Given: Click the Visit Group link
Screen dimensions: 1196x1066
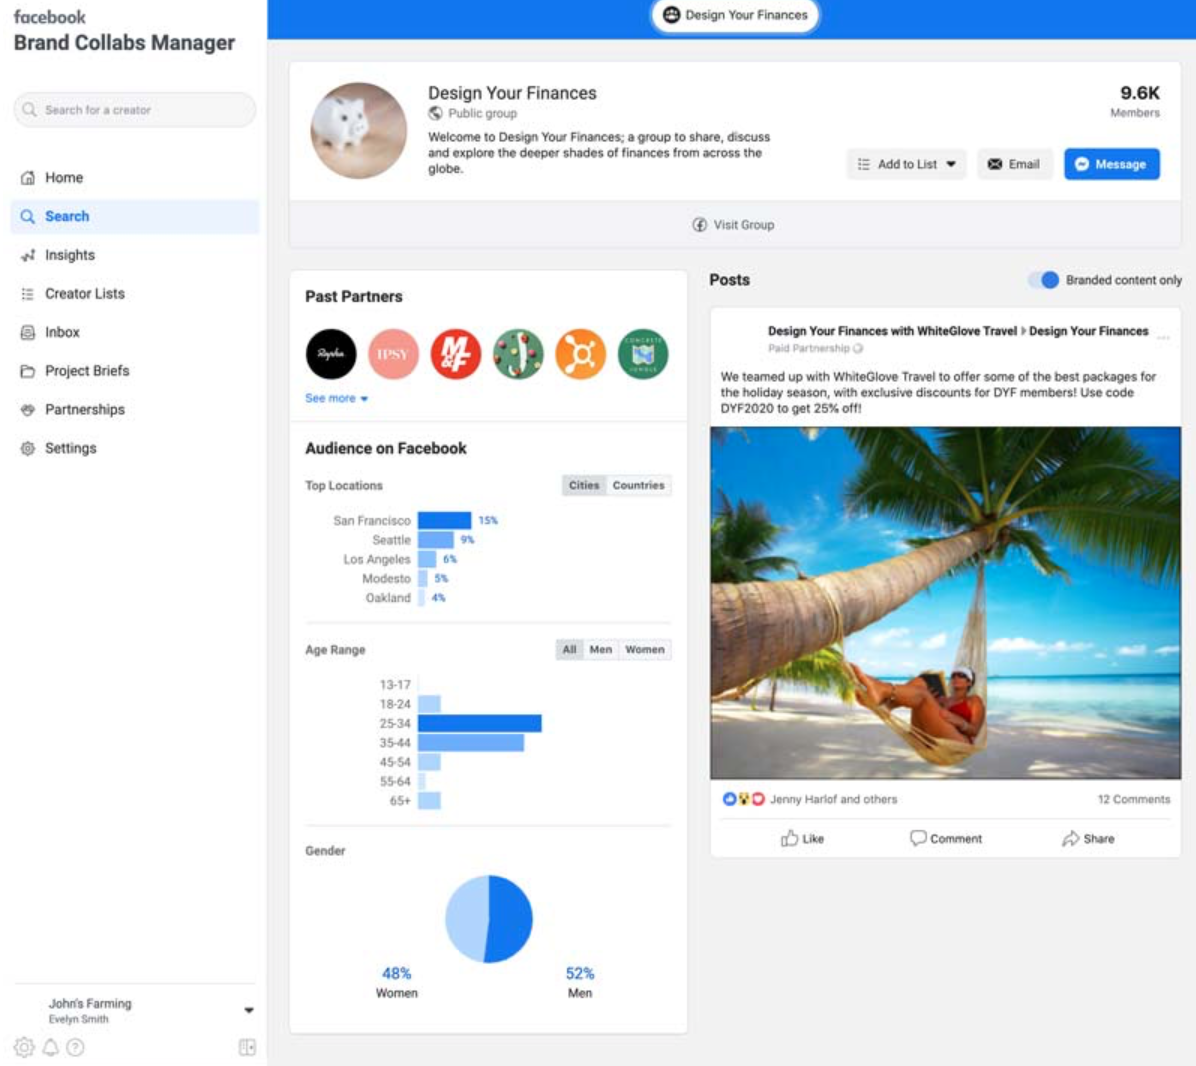Looking at the screenshot, I should pyautogui.click(x=735, y=225).
